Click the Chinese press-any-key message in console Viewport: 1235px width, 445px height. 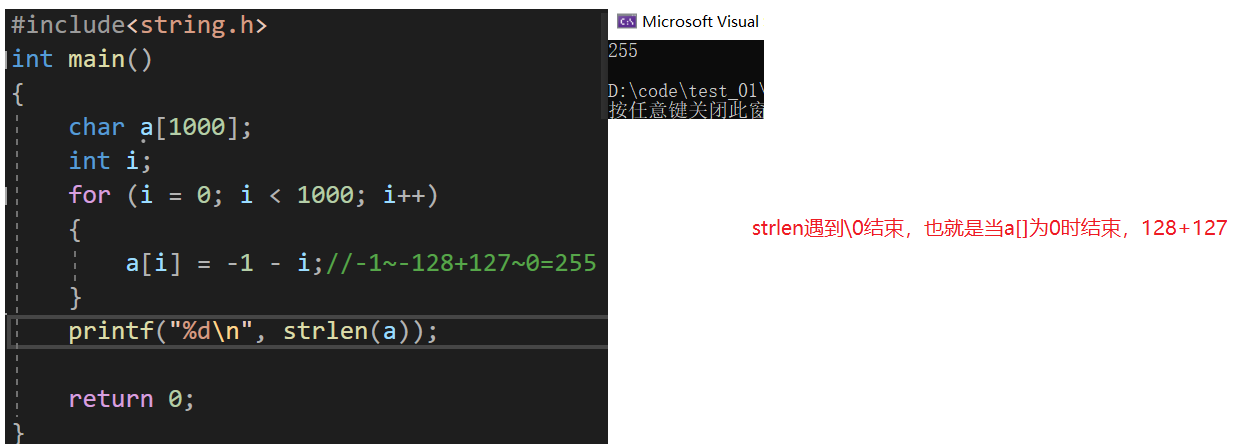click(686, 110)
